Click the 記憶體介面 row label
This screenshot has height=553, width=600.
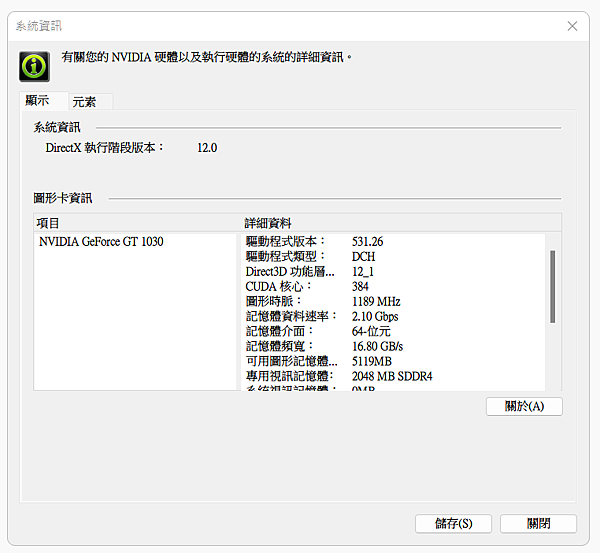(x=279, y=331)
